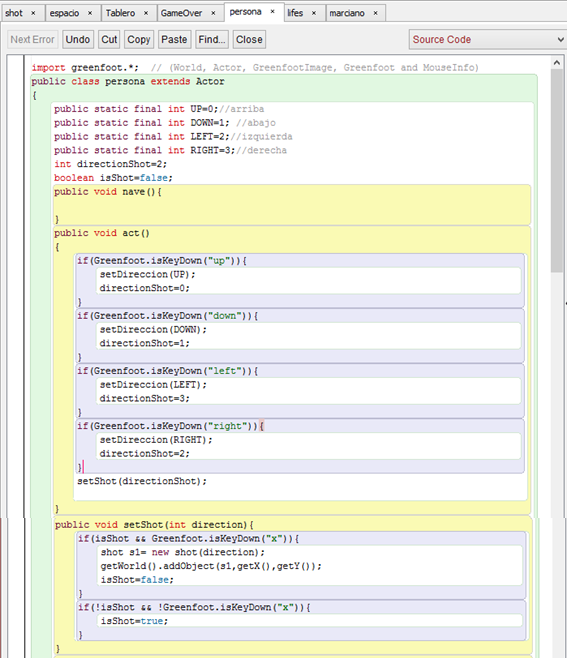Click the 'directionShot=1;' line
This screenshot has height=658, width=567.
pos(144,343)
